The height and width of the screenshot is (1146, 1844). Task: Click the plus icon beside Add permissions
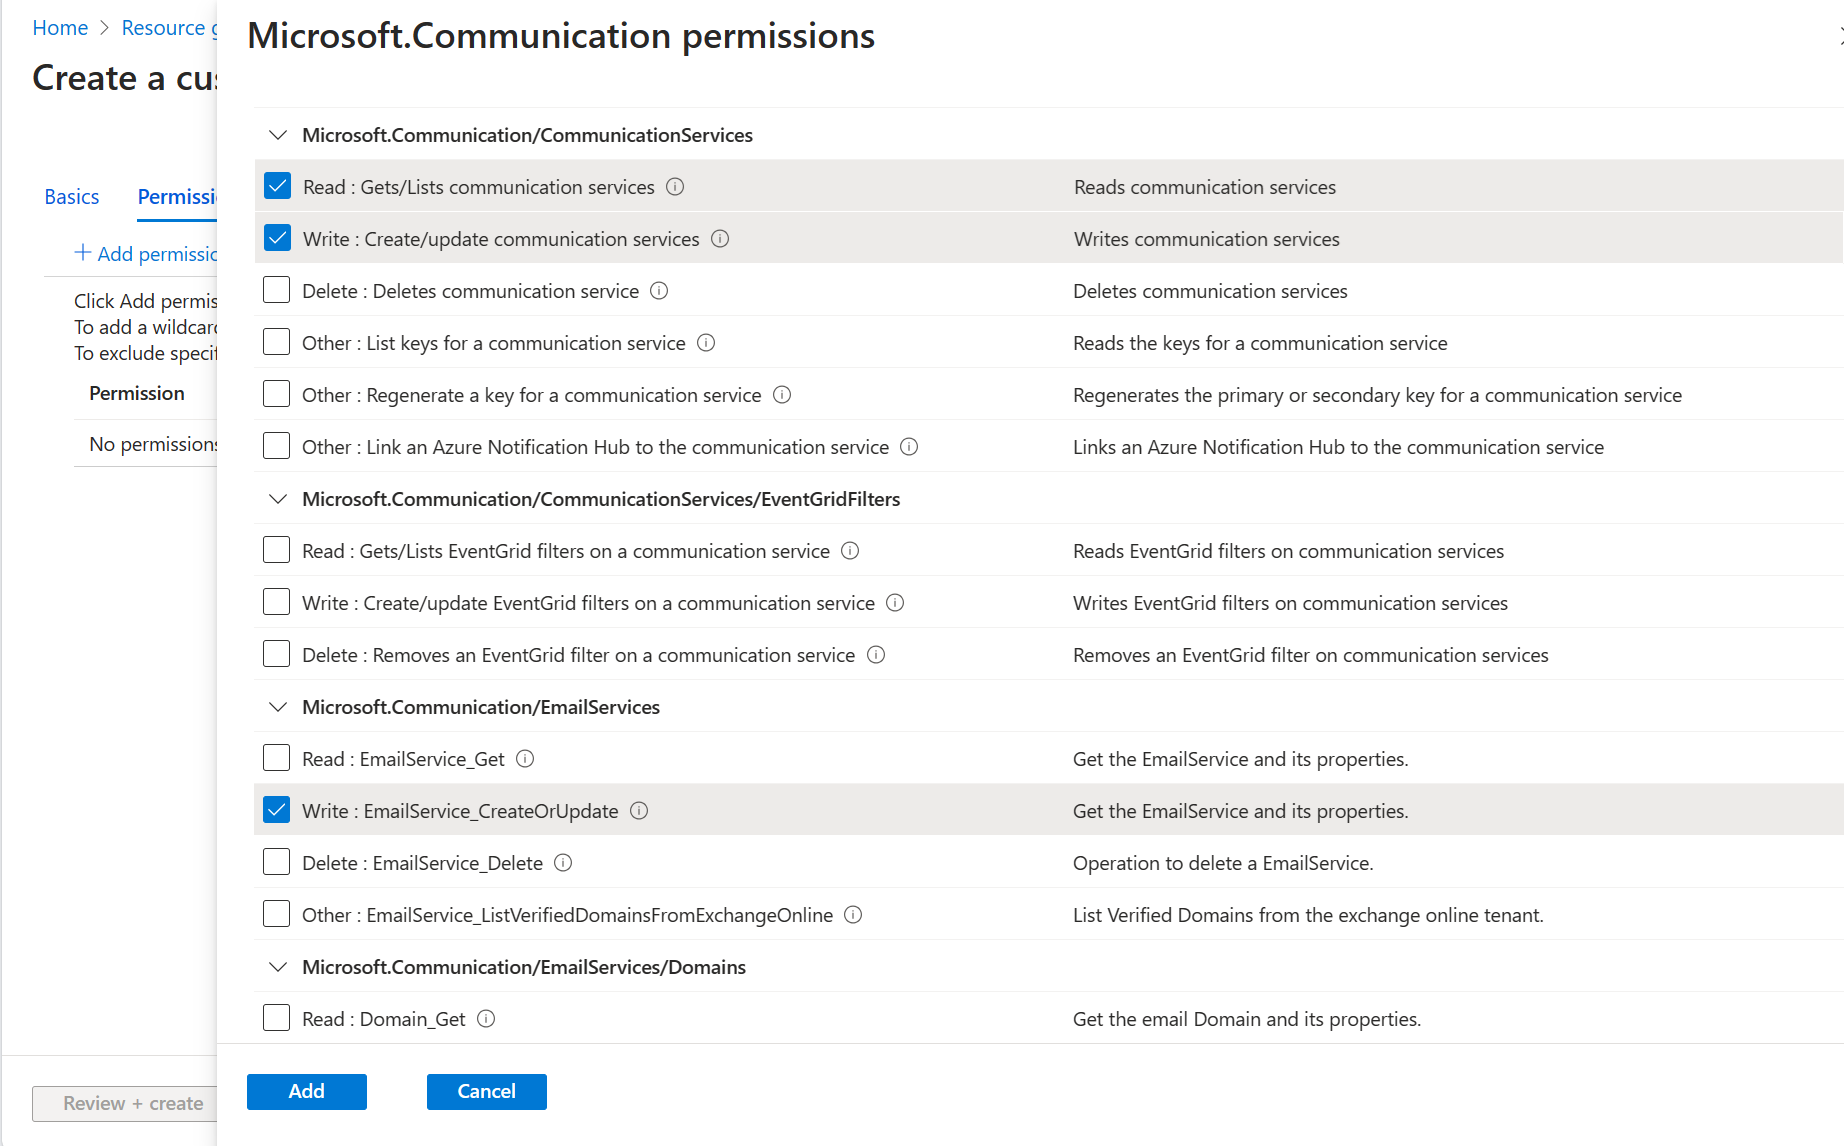tap(83, 253)
